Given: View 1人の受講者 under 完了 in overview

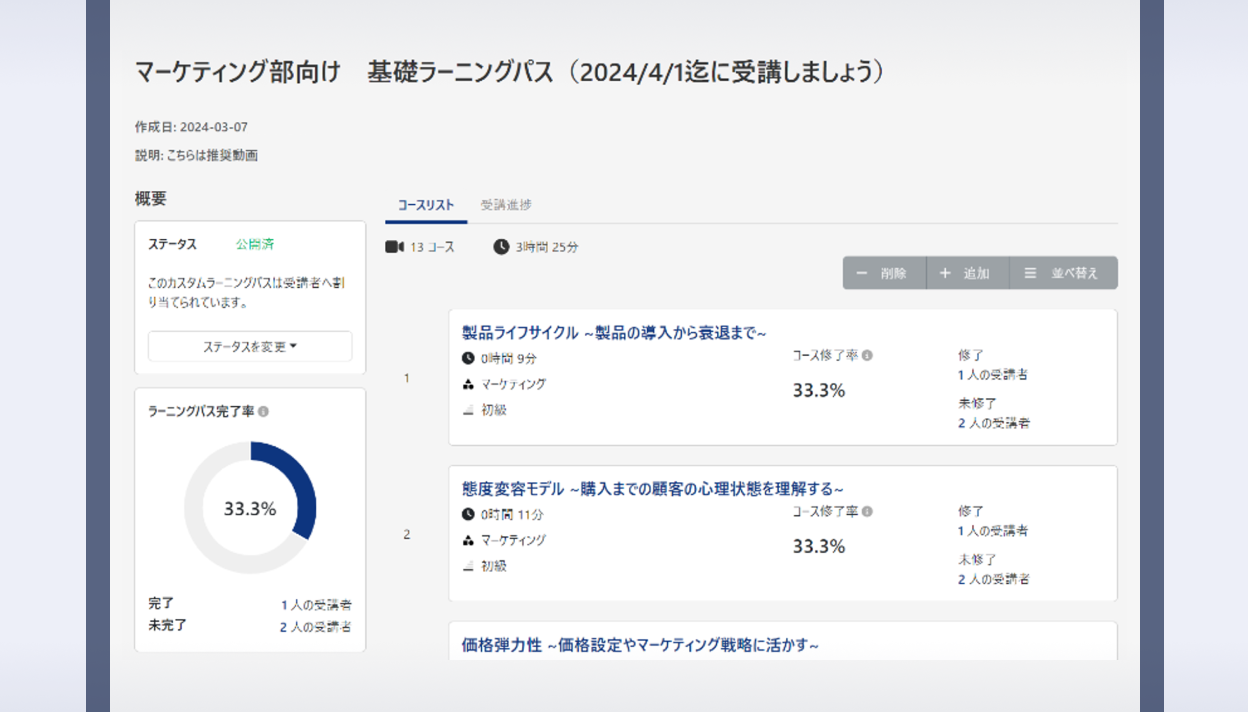Looking at the screenshot, I should (316, 605).
